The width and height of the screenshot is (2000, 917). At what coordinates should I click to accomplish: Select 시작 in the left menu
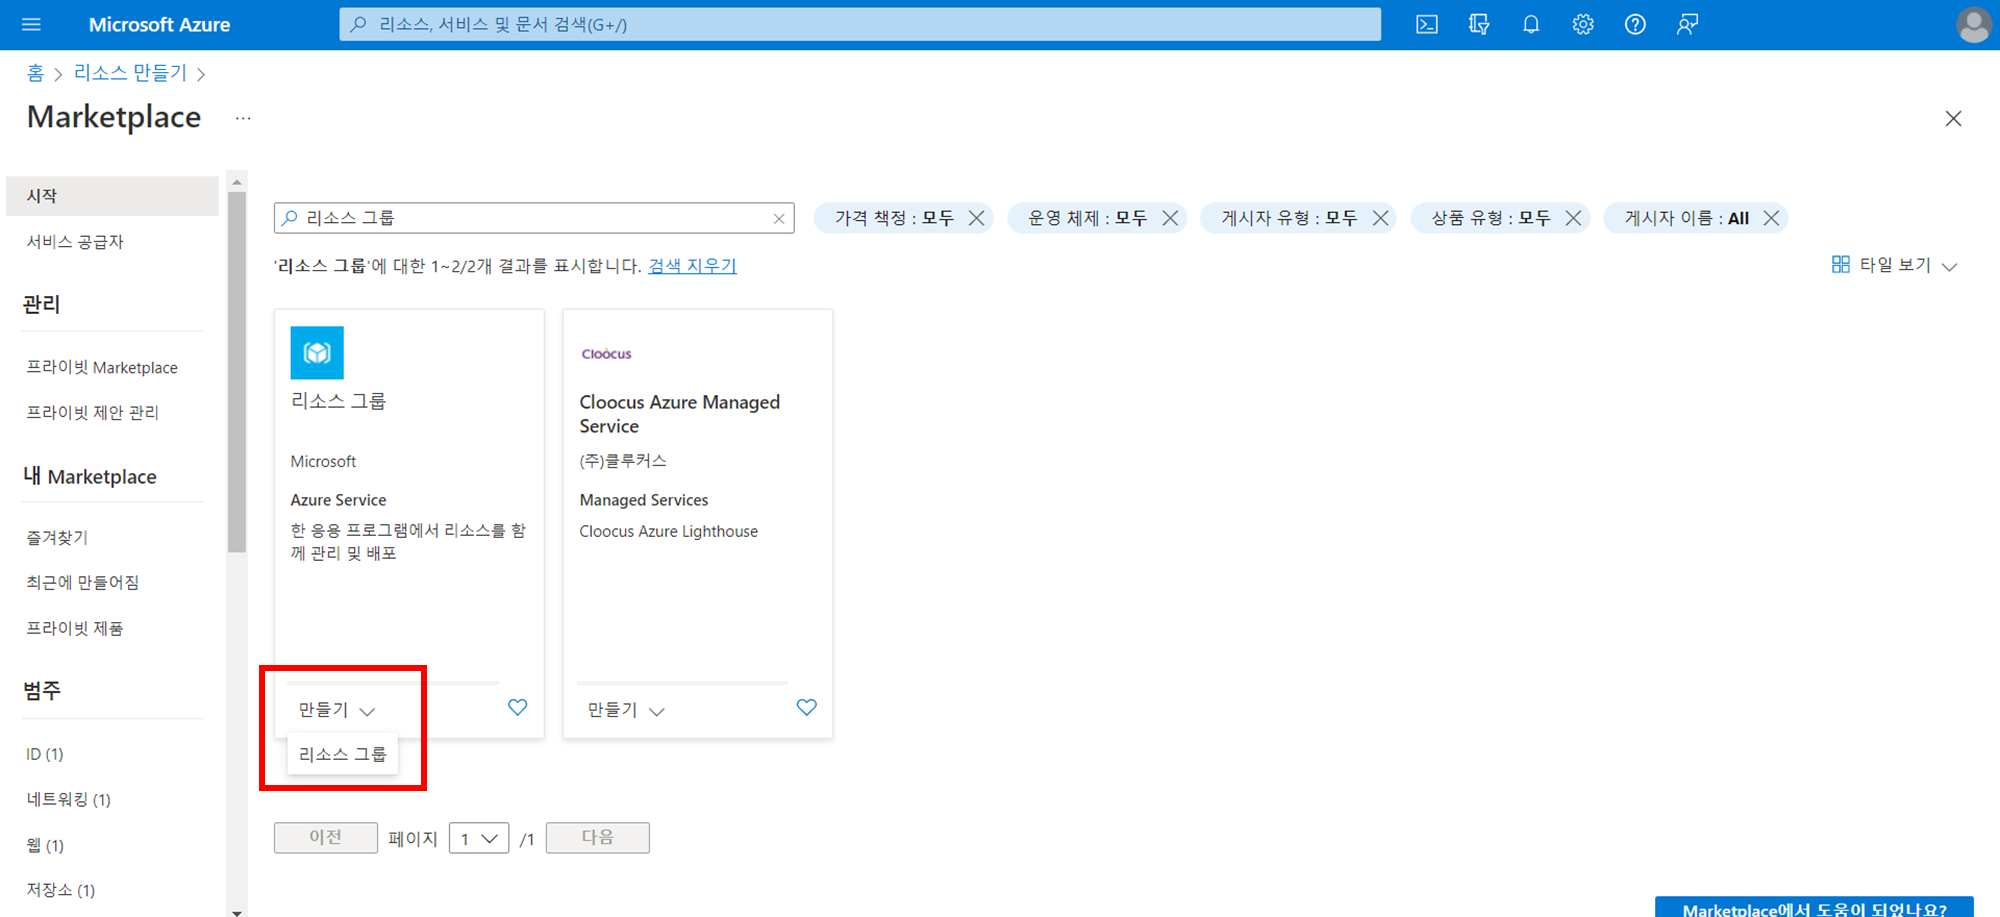pyautogui.click(x=112, y=196)
